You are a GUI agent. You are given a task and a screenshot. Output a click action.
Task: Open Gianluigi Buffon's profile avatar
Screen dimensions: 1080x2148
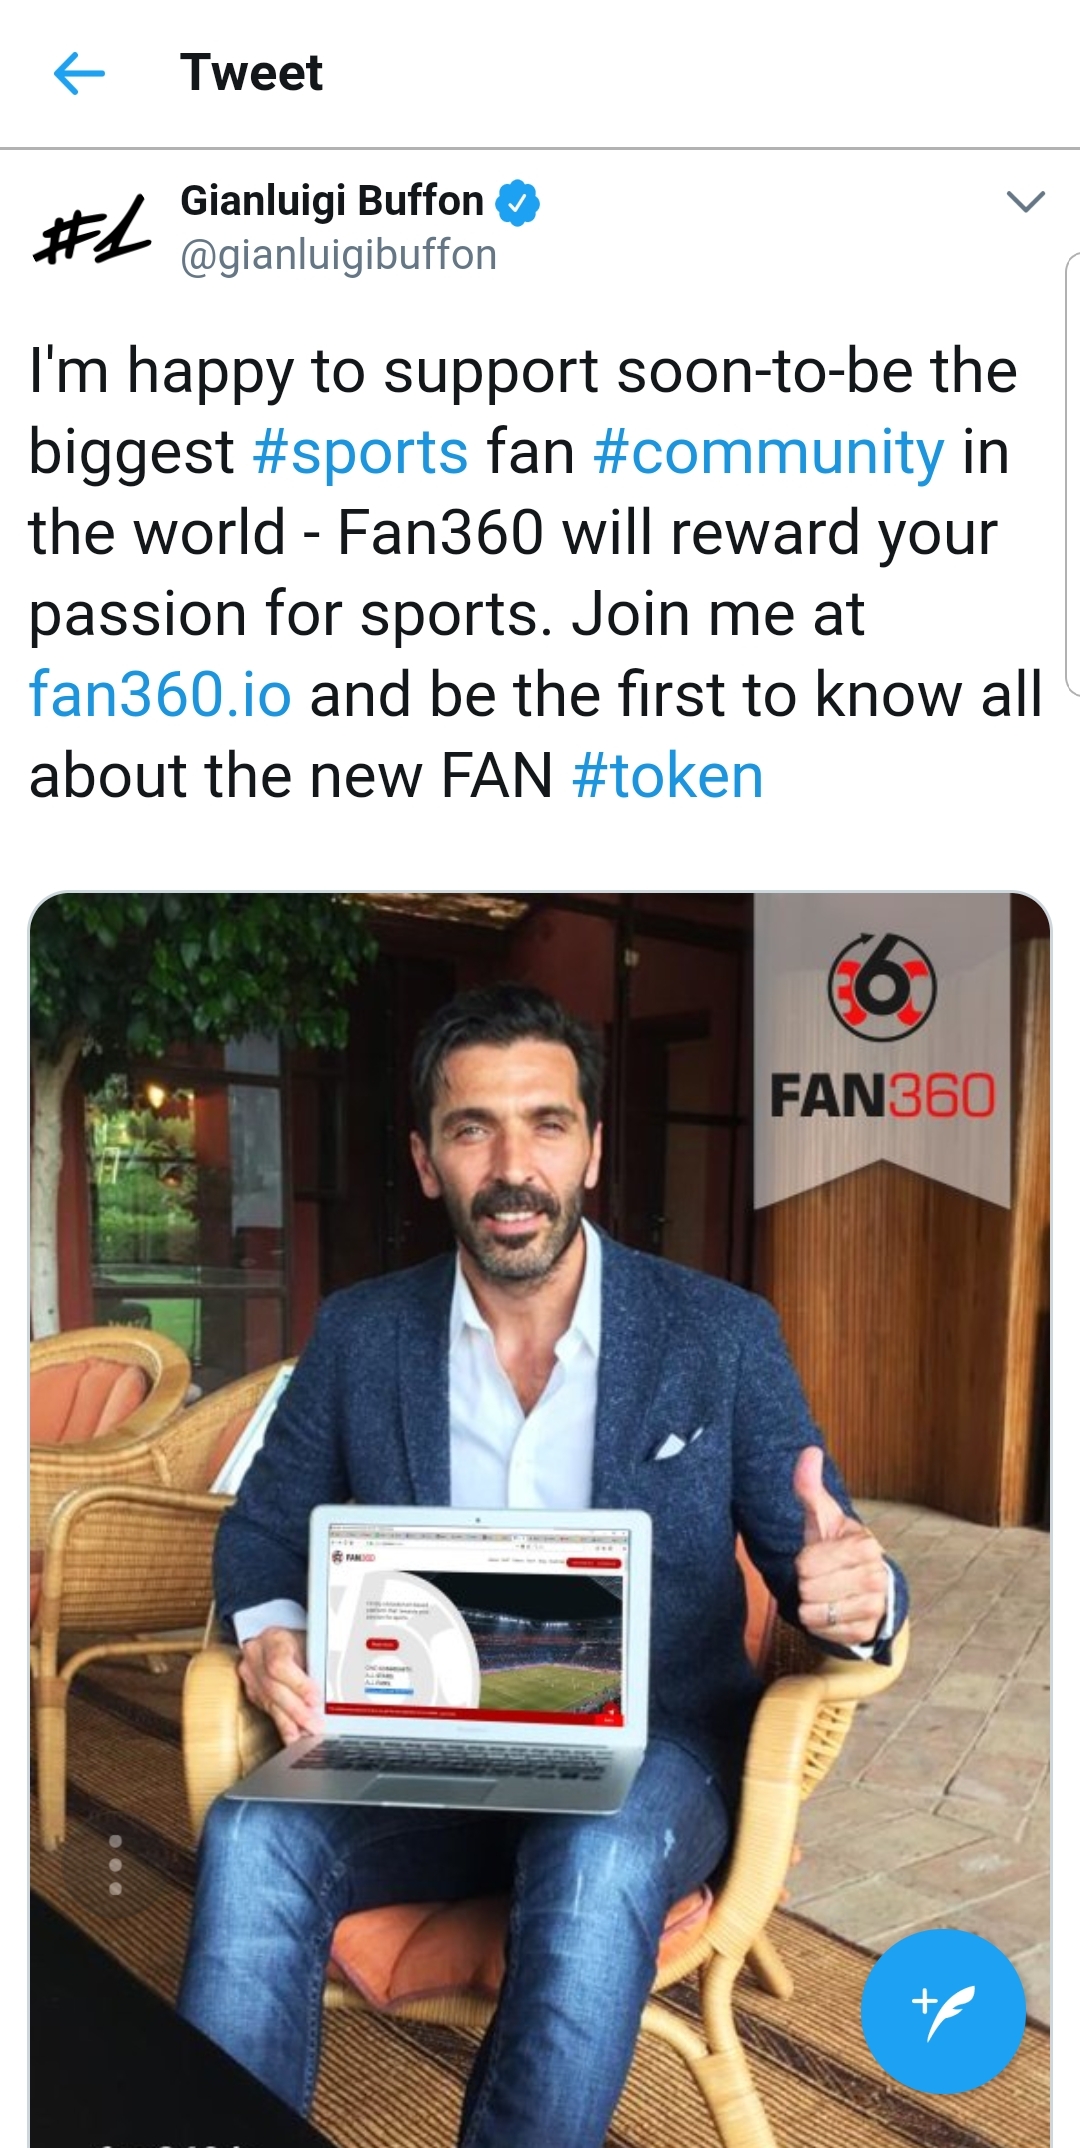pyautogui.click(x=91, y=231)
